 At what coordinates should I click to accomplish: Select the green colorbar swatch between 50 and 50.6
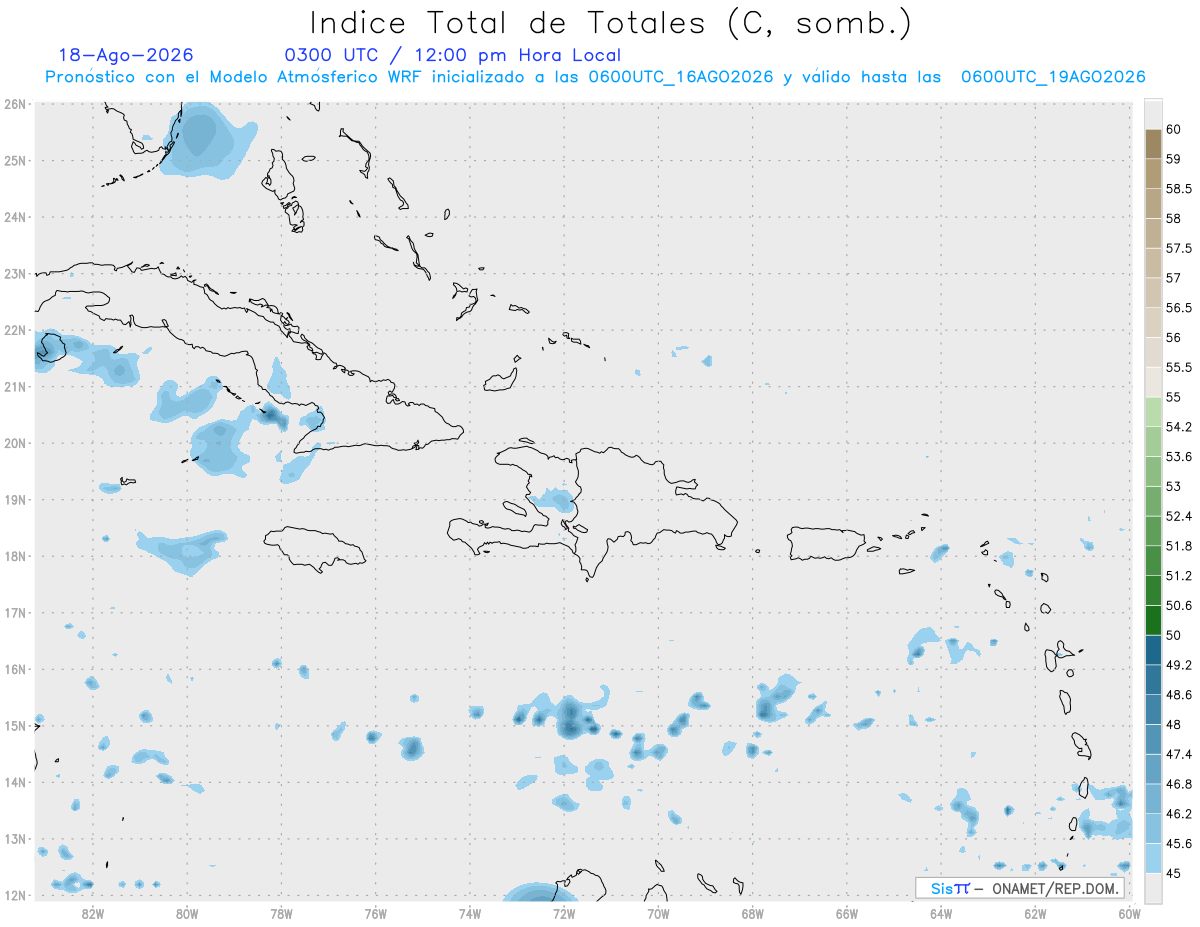(x=1153, y=620)
